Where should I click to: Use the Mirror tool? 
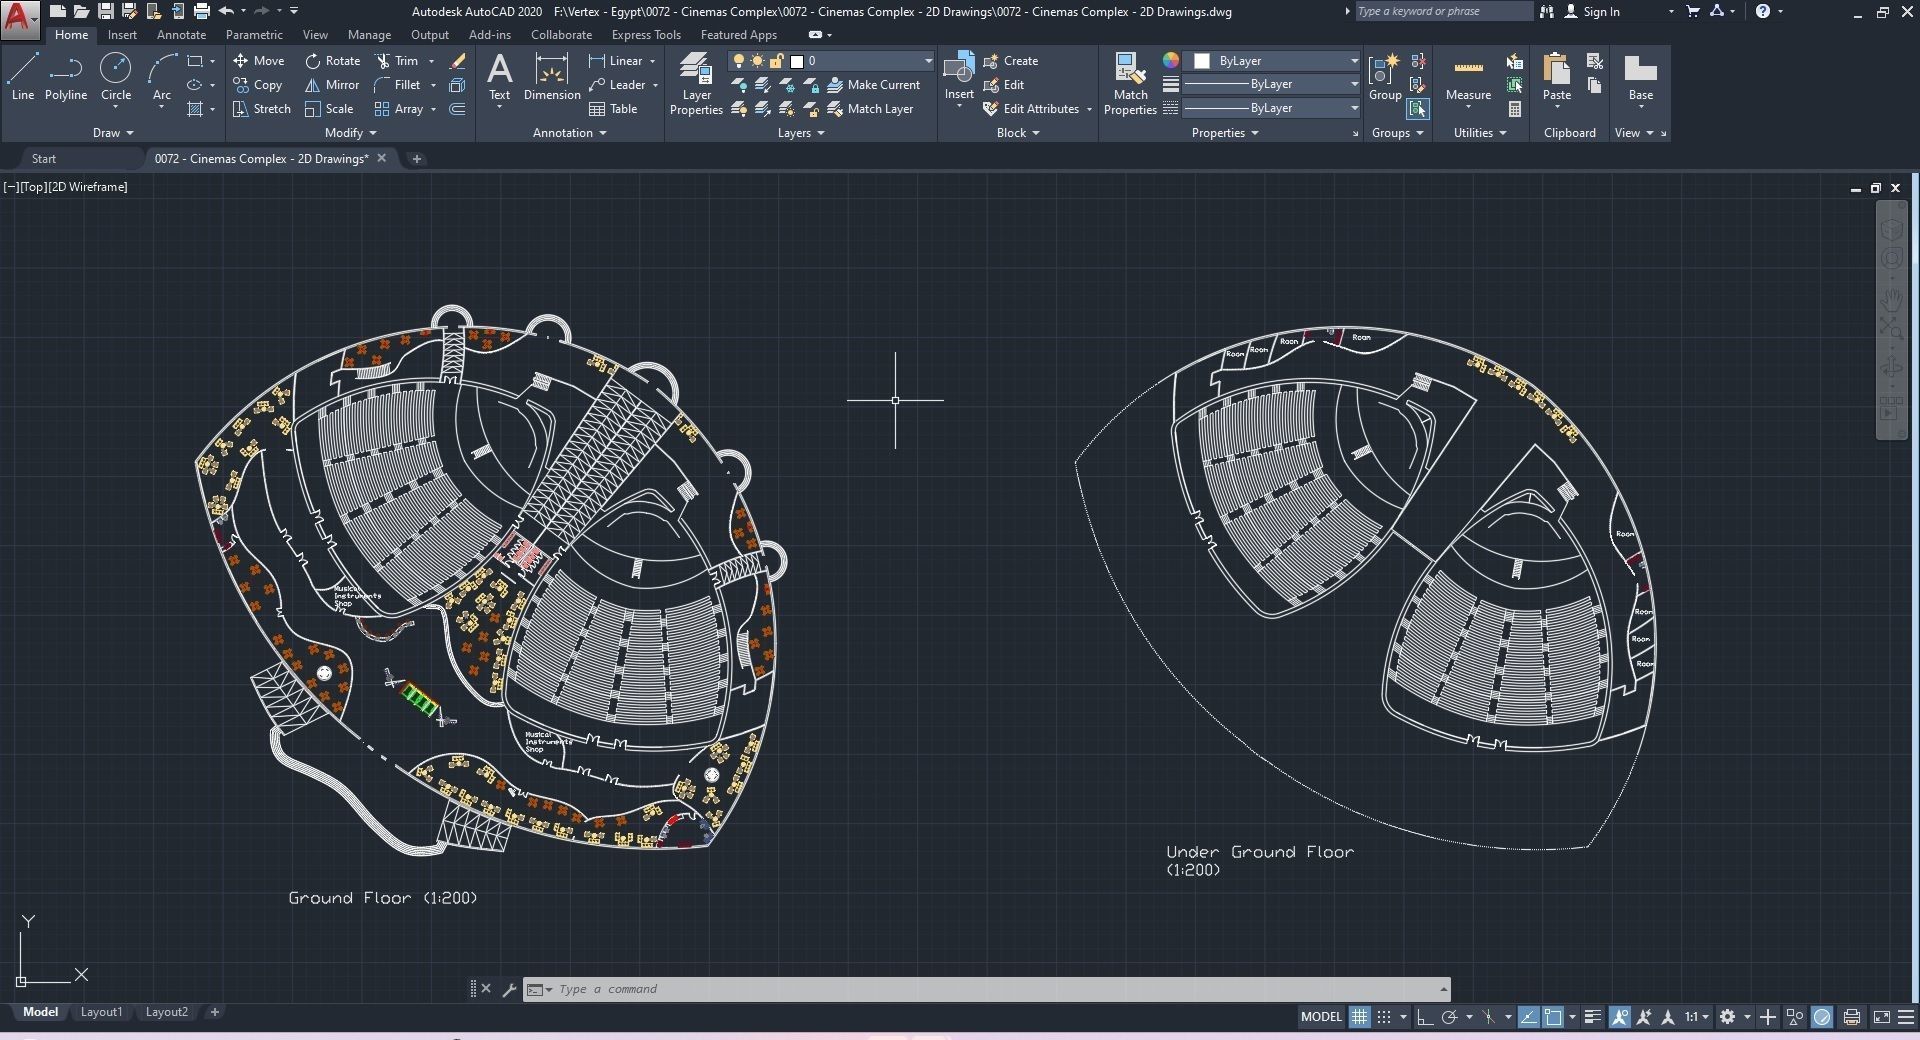[332, 85]
